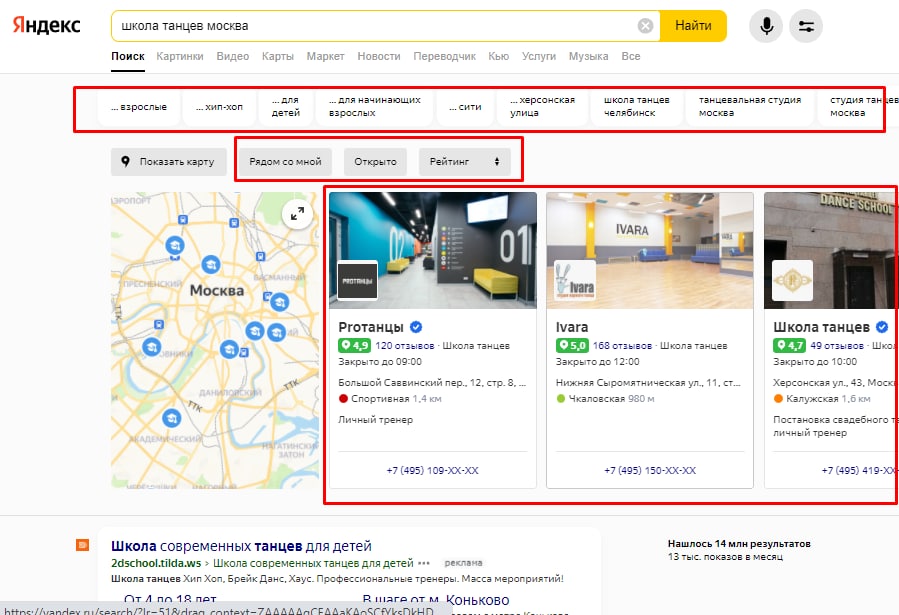This screenshot has width=899, height=615.
Task: Click the 4,9 rating badge for Protancy
Action: 354,346
